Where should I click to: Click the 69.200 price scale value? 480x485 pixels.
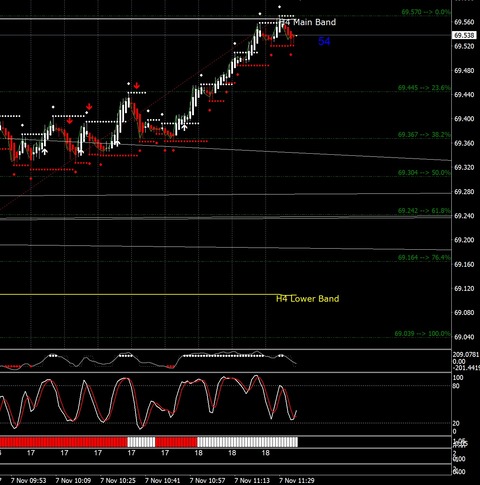(464, 240)
